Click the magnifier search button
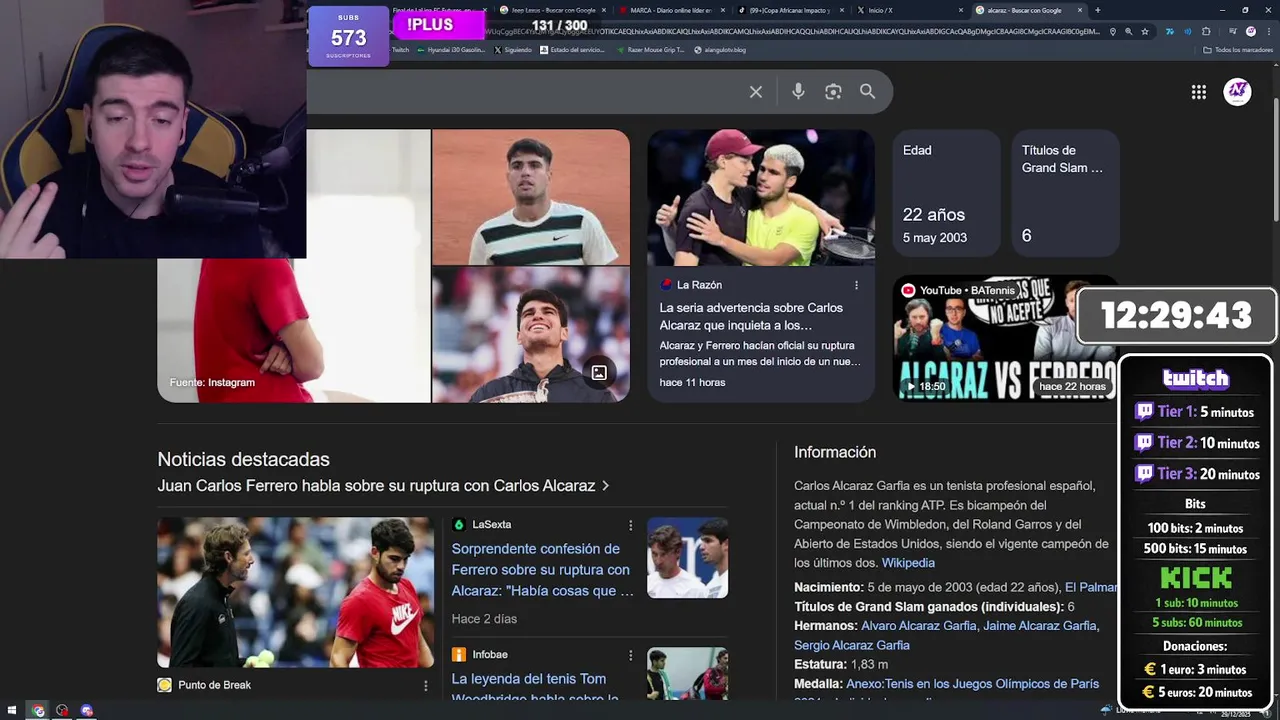 click(x=868, y=92)
